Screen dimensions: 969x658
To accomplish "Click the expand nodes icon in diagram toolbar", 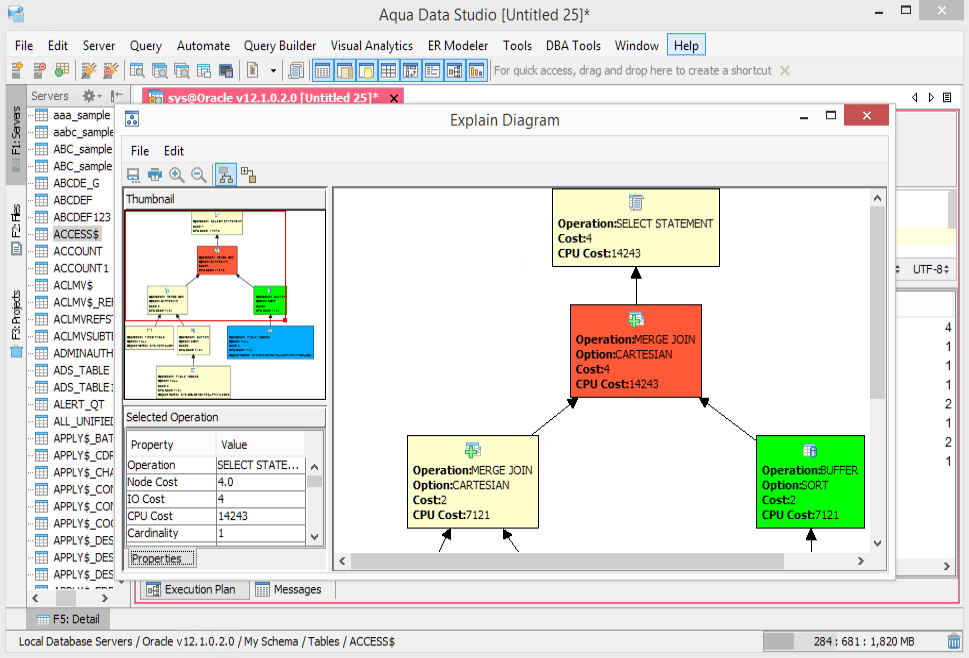I will tap(248, 175).
